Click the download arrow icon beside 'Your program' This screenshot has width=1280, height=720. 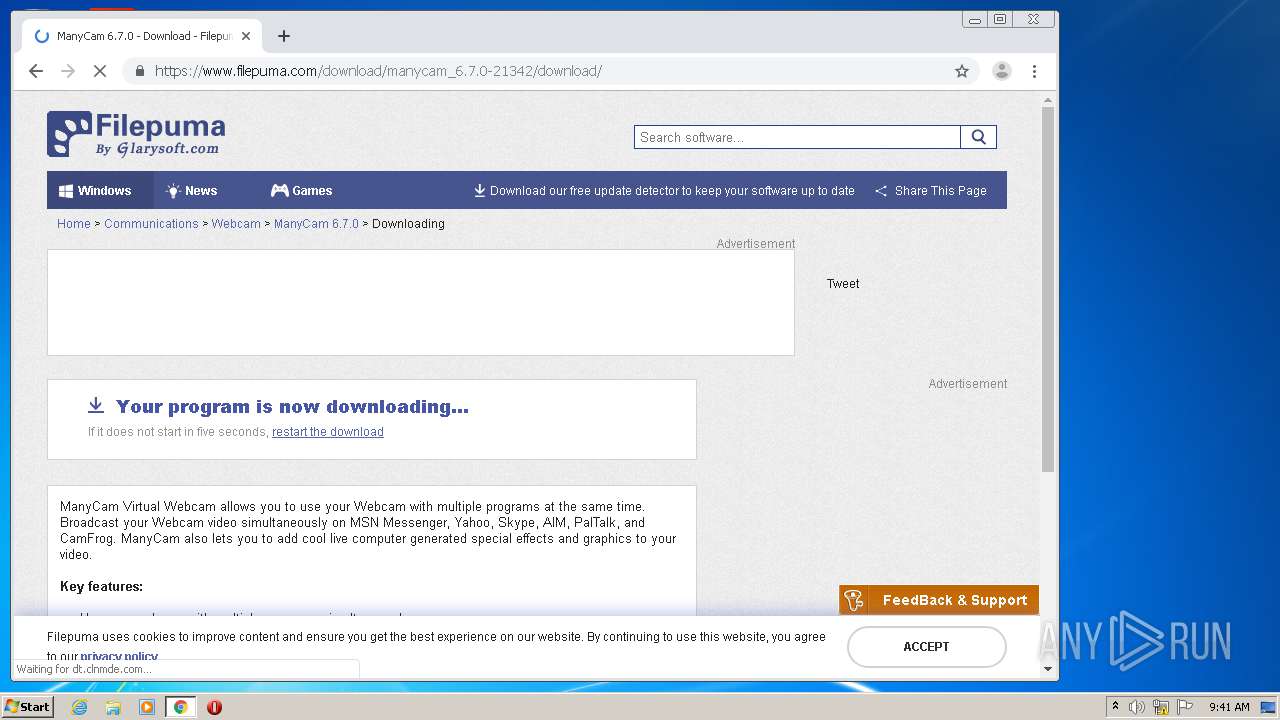(x=96, y=405)
